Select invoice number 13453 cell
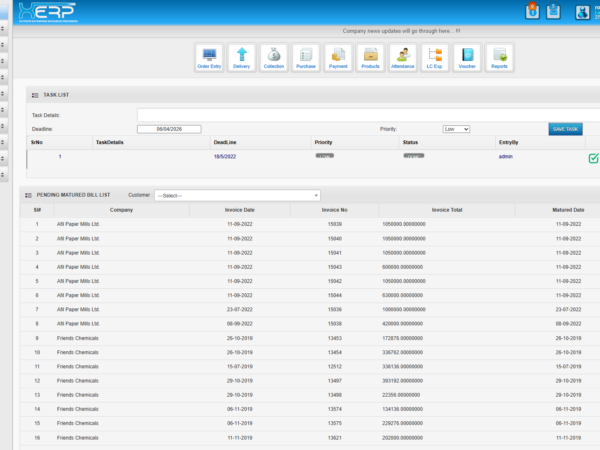 [335, 338]
